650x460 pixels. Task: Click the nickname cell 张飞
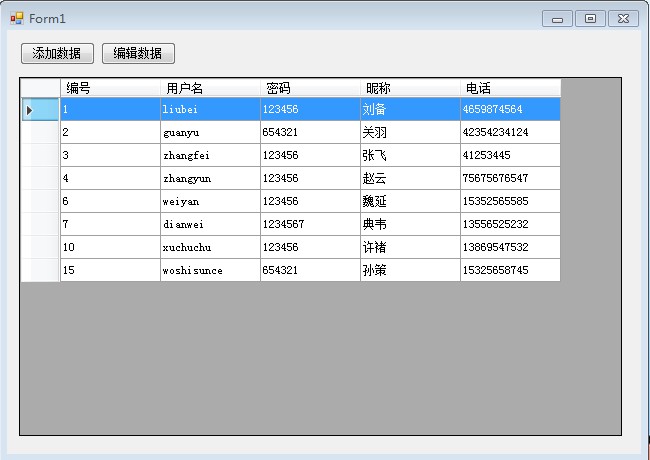[410, 155]
